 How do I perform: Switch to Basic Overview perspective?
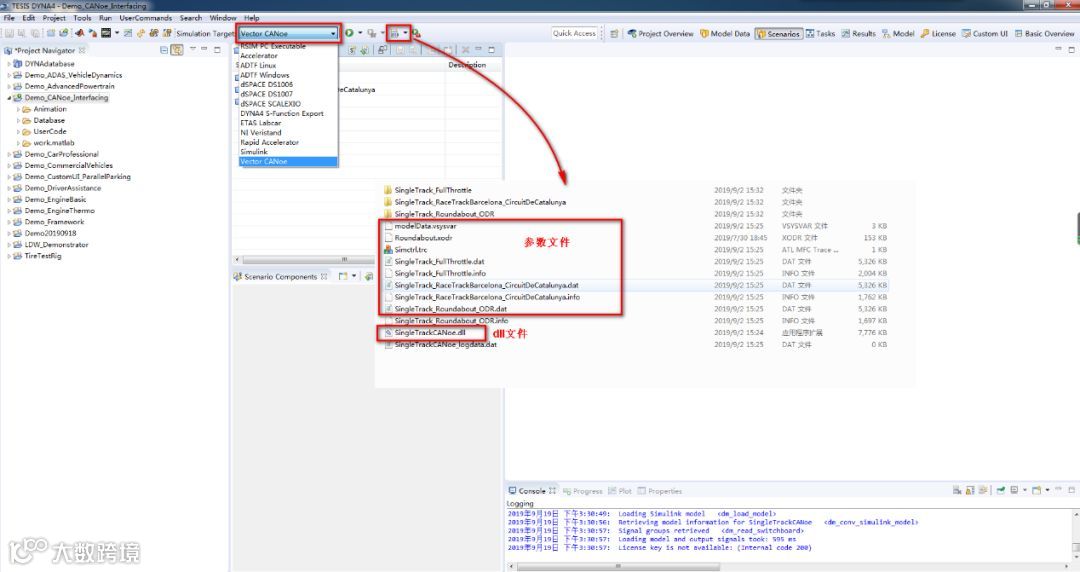coord(1044,33)
